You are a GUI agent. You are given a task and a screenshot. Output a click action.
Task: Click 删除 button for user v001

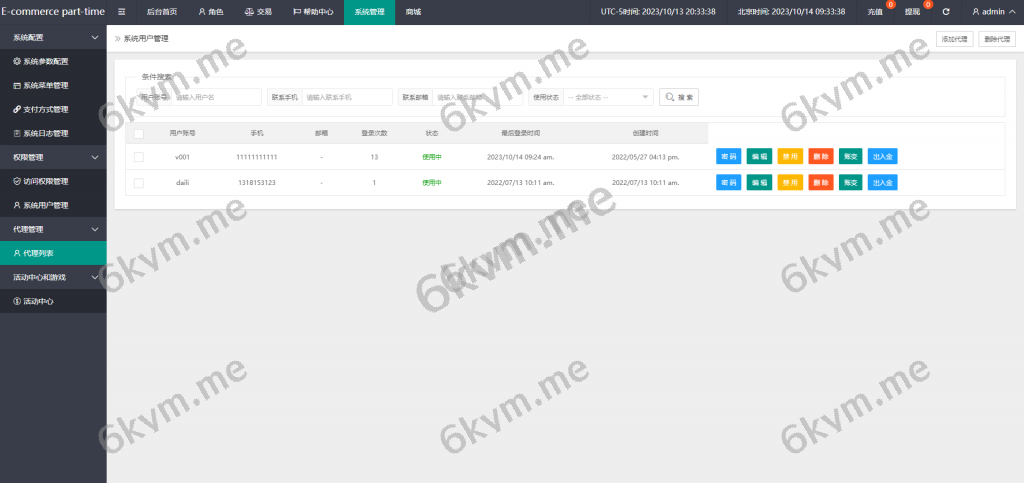click(820, 157)
